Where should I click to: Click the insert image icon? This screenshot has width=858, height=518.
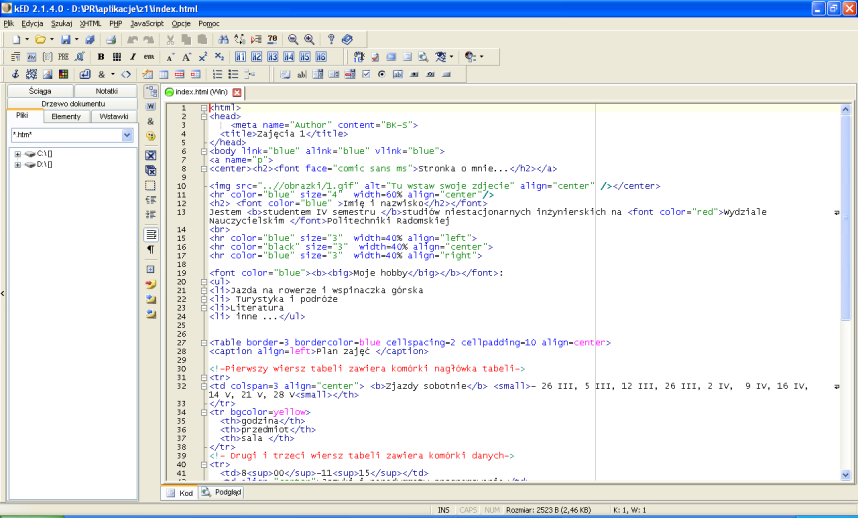point(48,74)
